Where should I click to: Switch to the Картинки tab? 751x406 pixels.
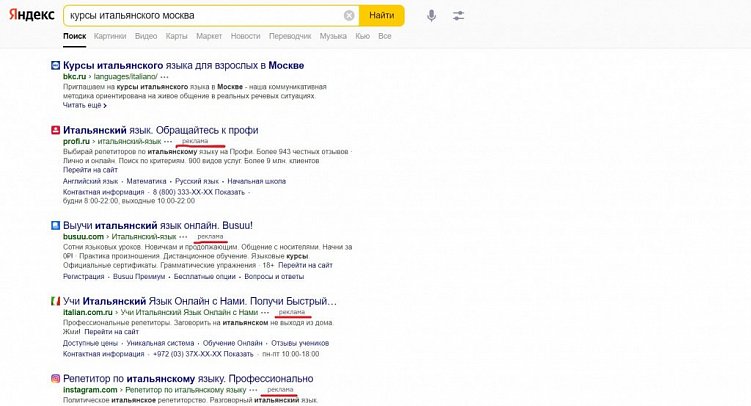(x=110, y=36)
